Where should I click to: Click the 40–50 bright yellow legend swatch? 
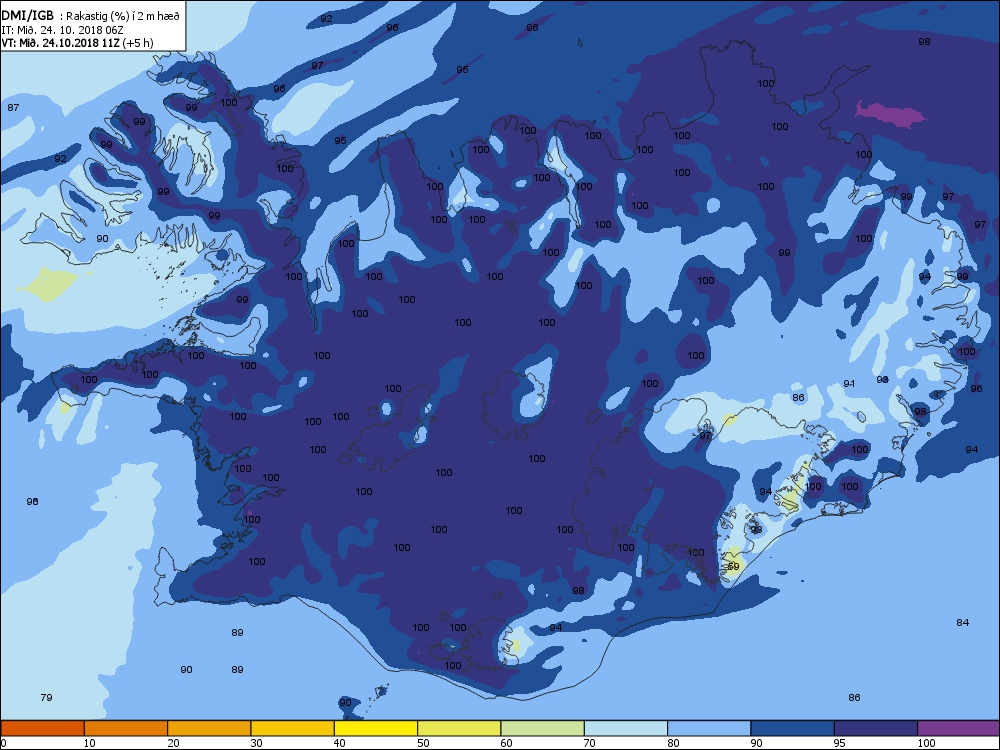(376, 728)
